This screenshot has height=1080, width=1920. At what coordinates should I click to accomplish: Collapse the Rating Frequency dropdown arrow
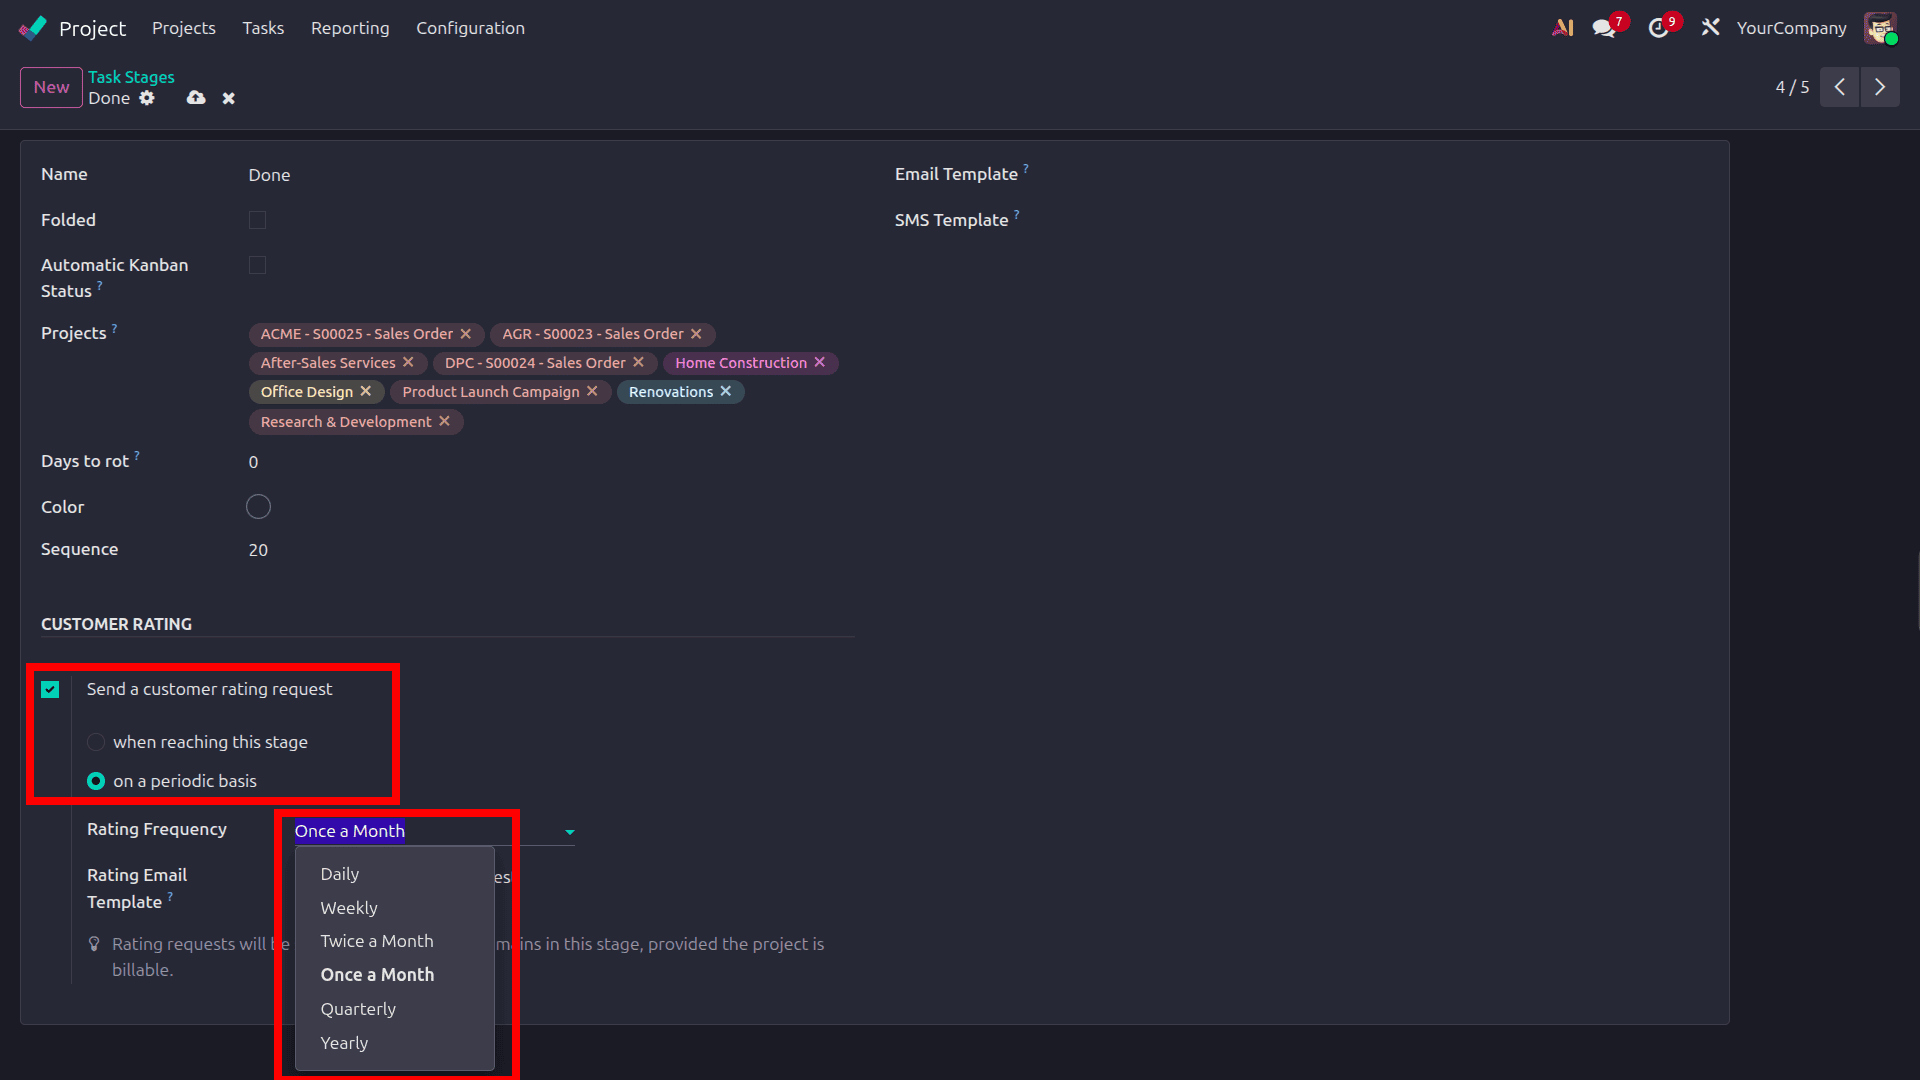(570, 832)
